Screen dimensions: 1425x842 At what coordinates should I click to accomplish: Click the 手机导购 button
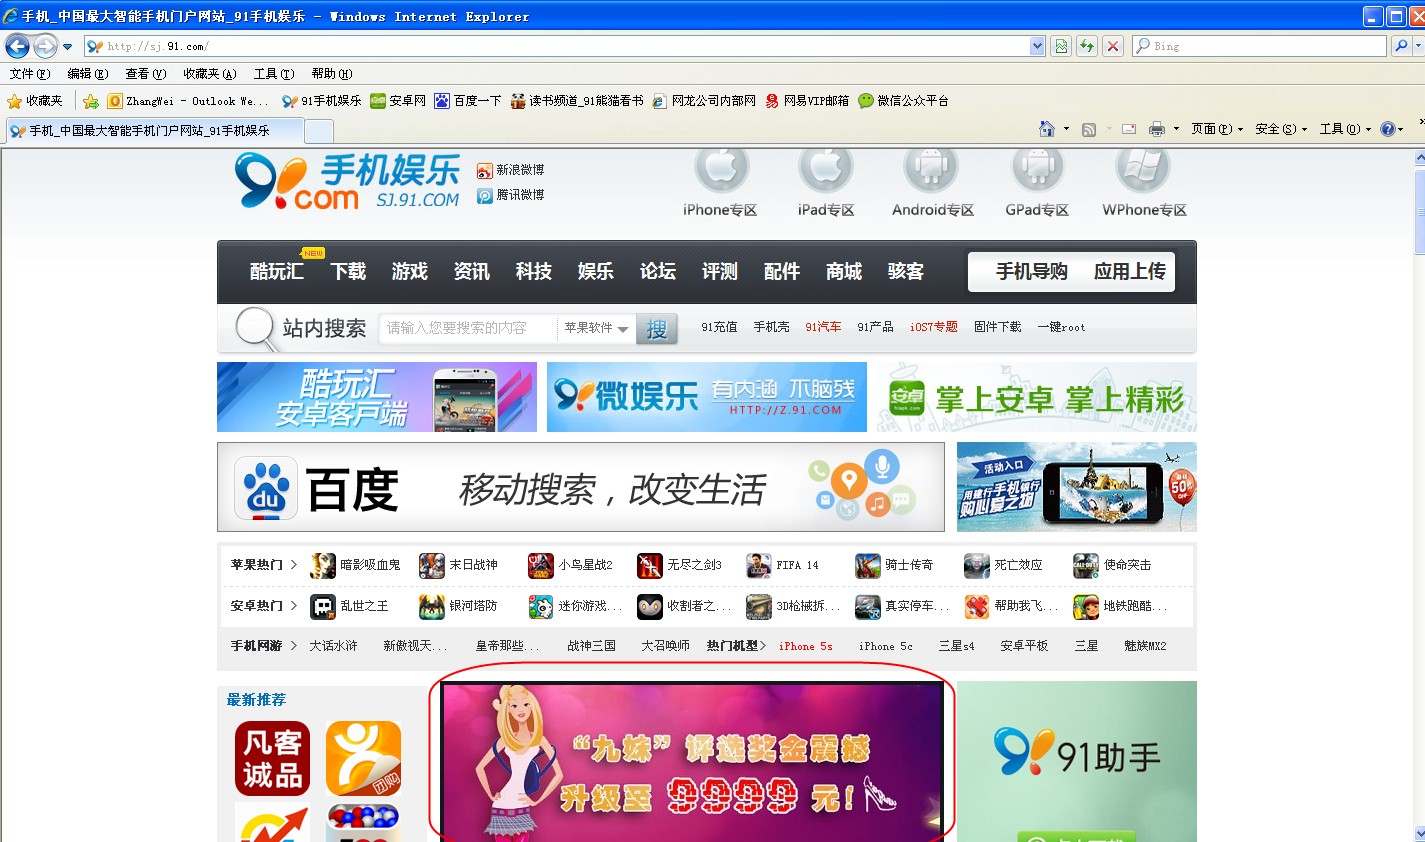(1032, 271)
